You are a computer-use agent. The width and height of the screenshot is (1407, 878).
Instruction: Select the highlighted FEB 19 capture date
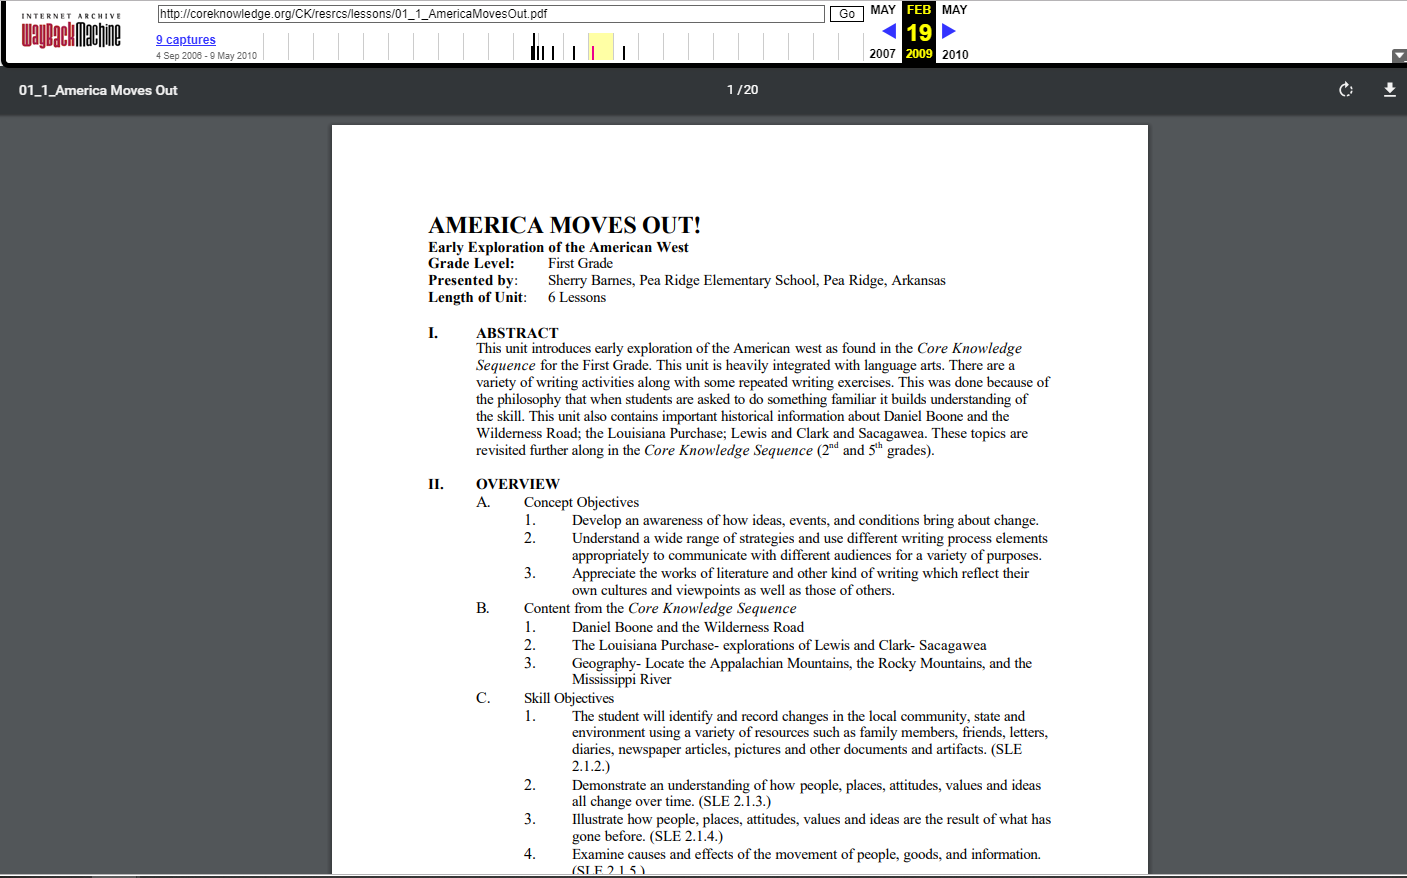pos(919,30)
